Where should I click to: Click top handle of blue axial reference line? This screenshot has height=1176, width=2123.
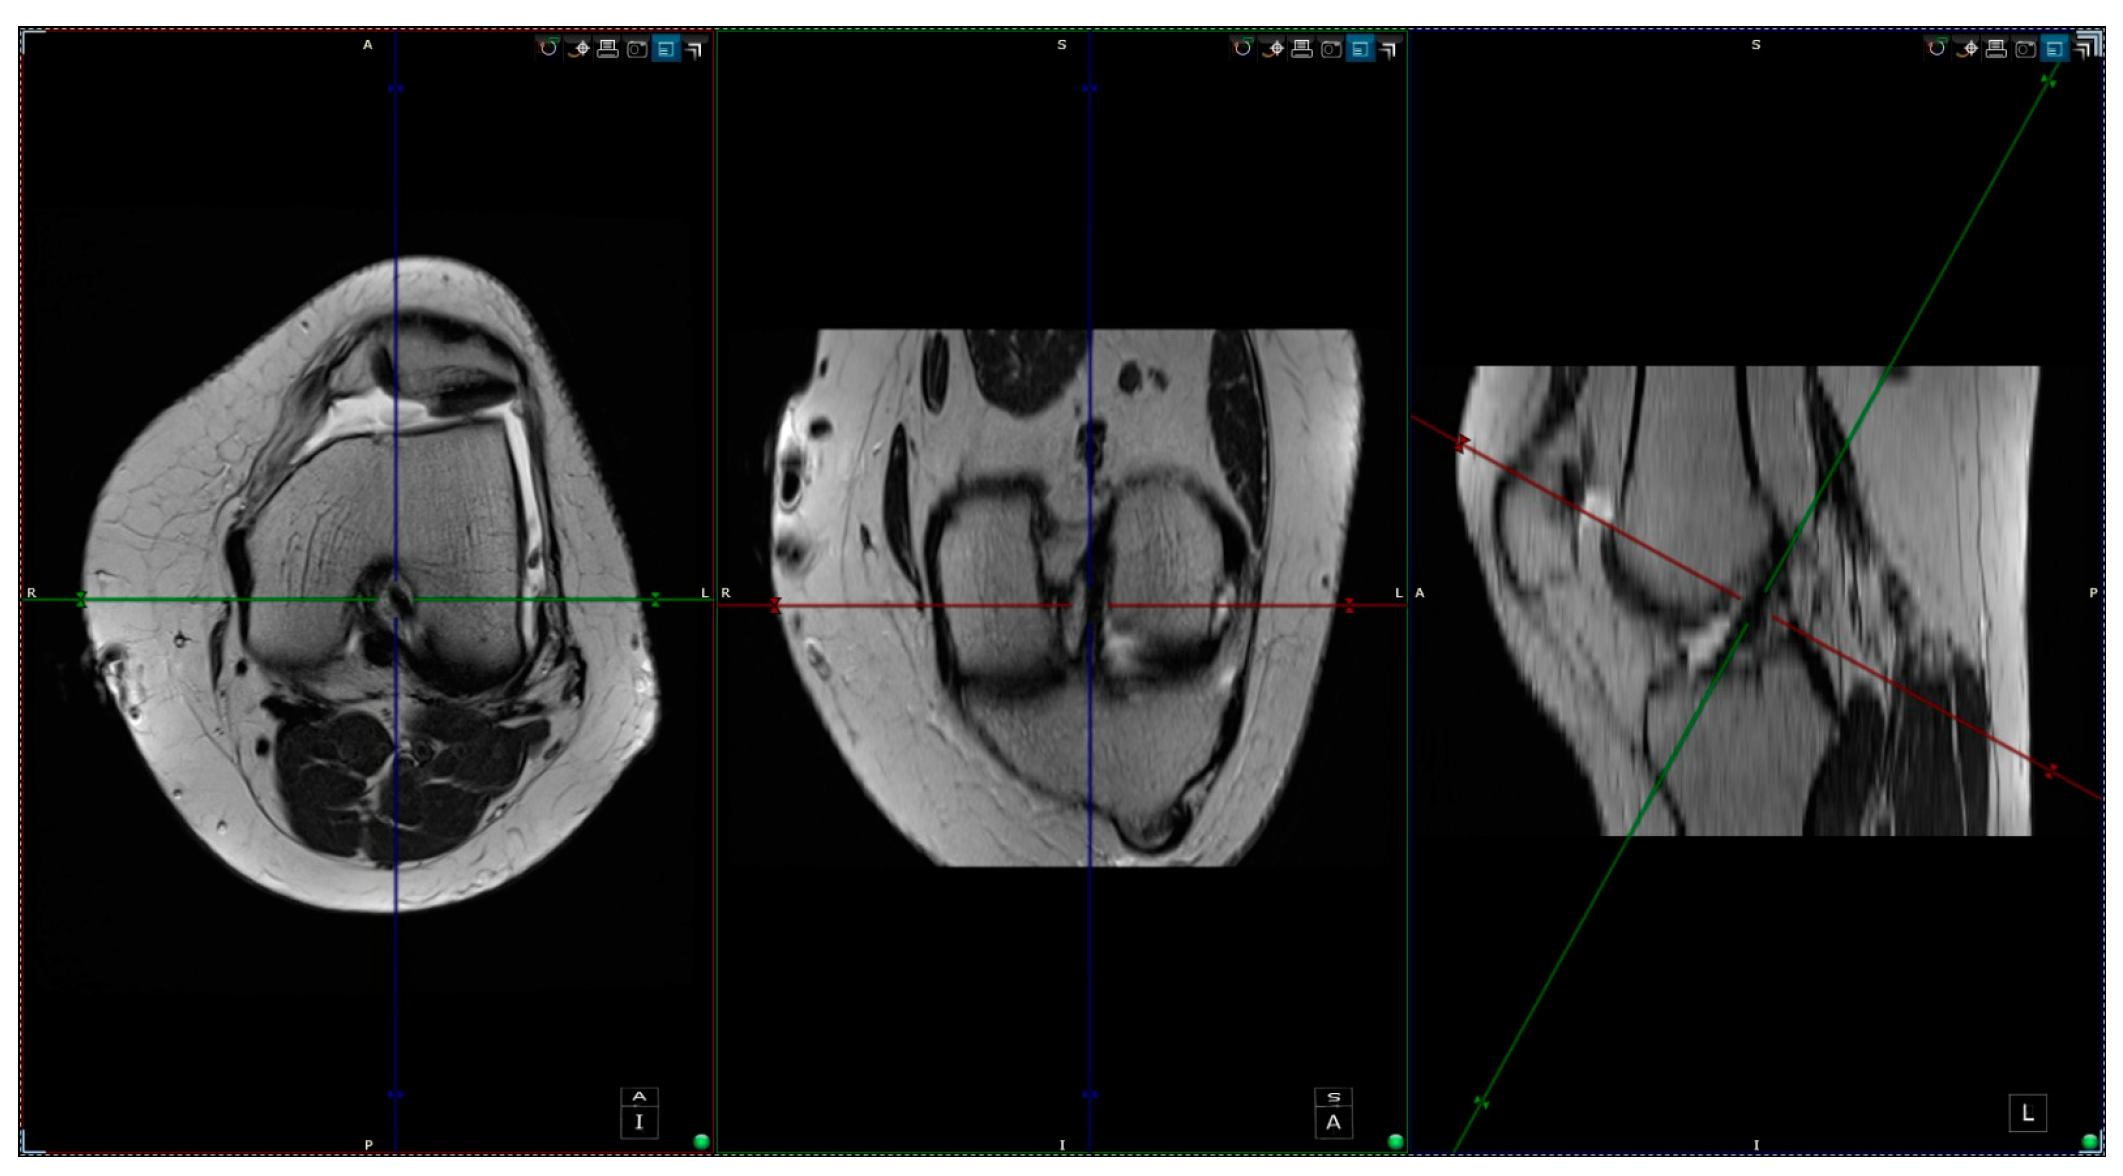396,89
